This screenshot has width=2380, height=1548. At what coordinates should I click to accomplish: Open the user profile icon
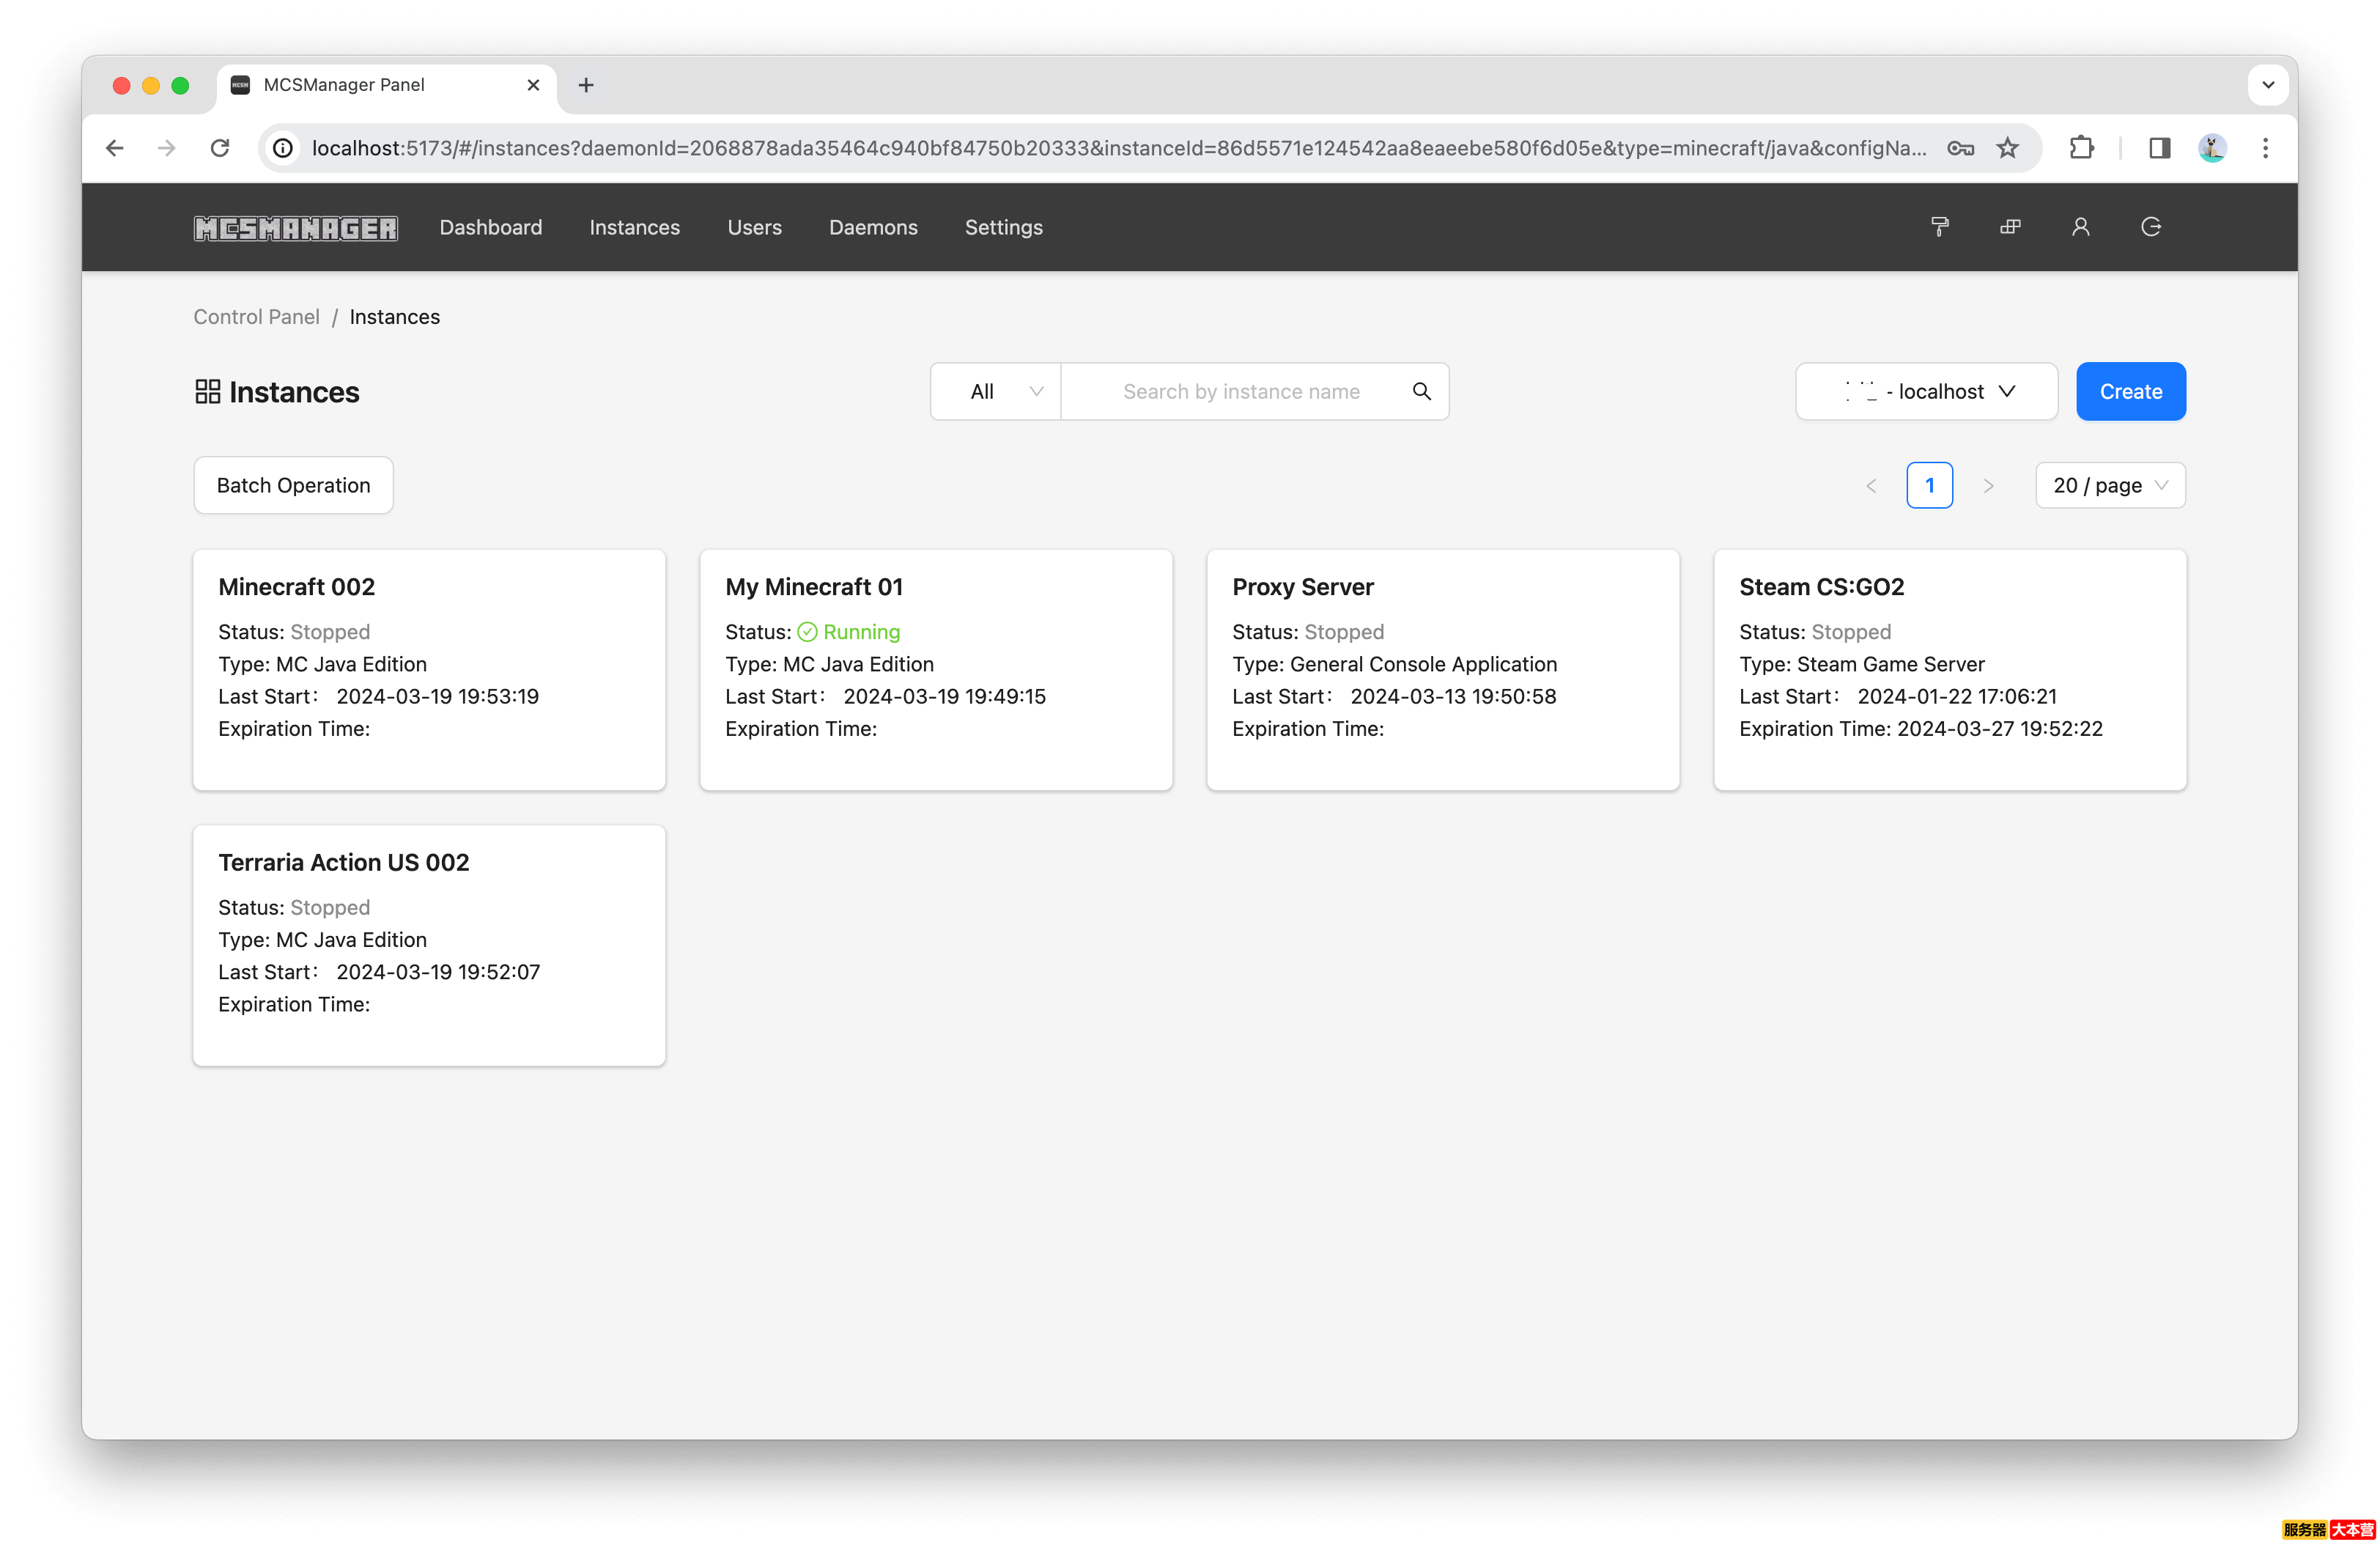click(2080, 227)
